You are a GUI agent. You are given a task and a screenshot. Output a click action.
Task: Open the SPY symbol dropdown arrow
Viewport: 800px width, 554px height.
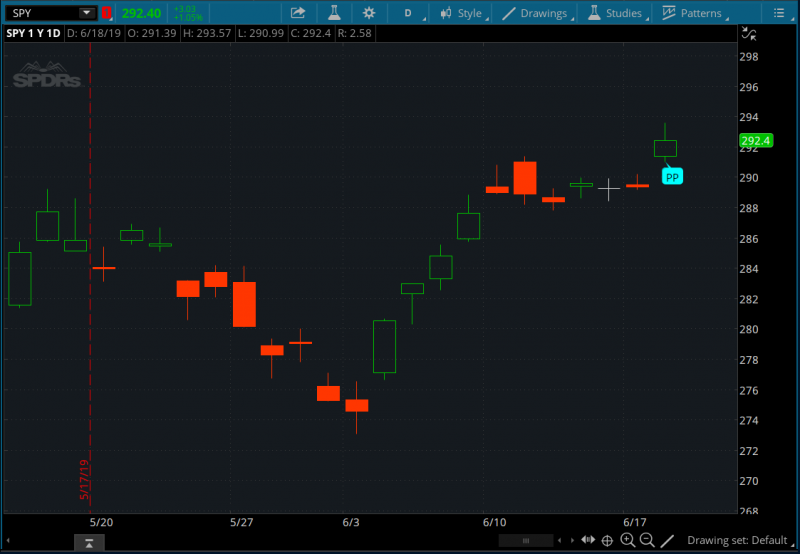86,13
